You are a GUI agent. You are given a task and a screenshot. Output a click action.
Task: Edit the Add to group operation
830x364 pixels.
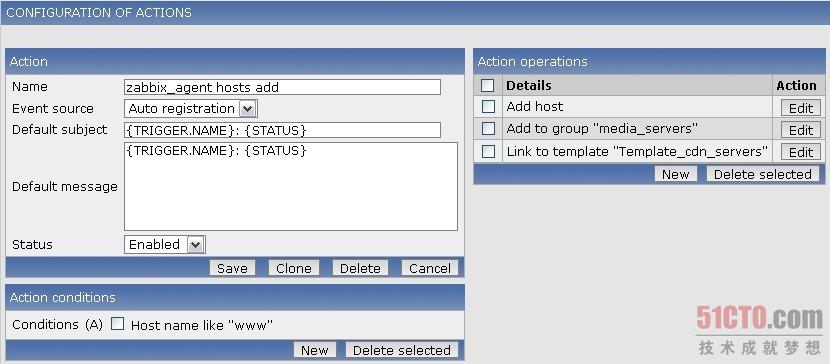tap(800, 130)
